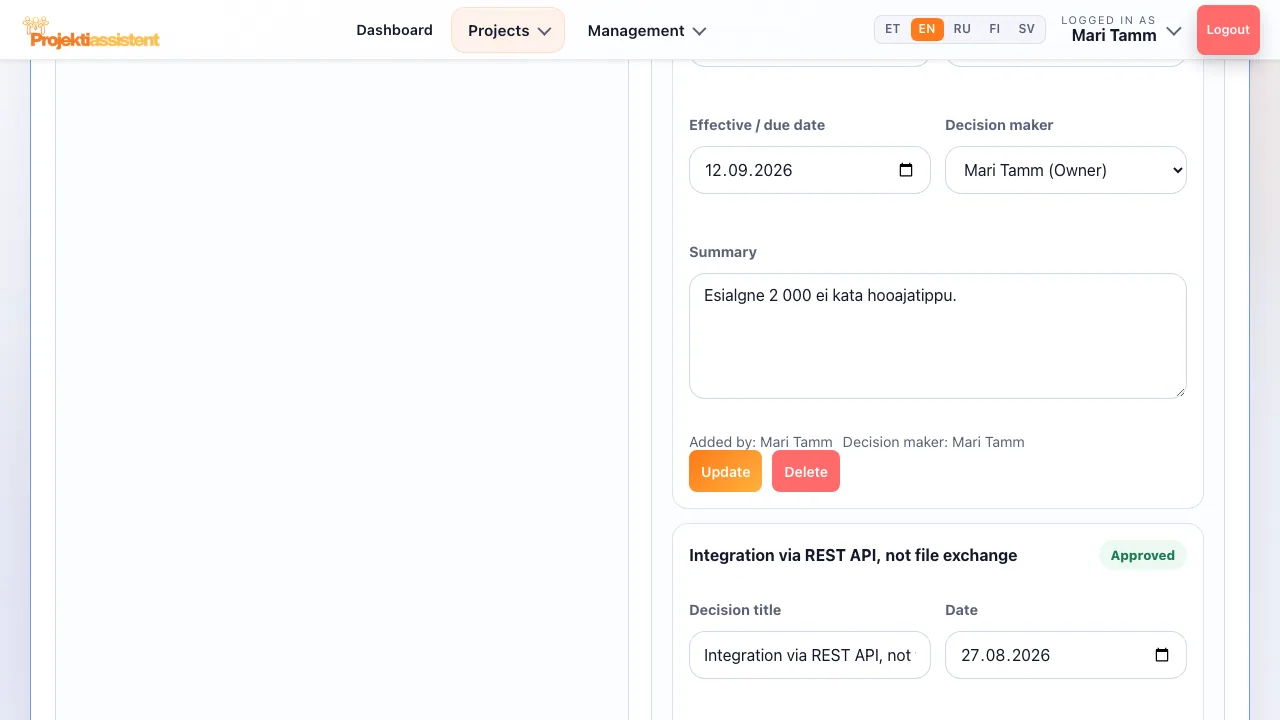Expand the Projects menu

point(508,30)
